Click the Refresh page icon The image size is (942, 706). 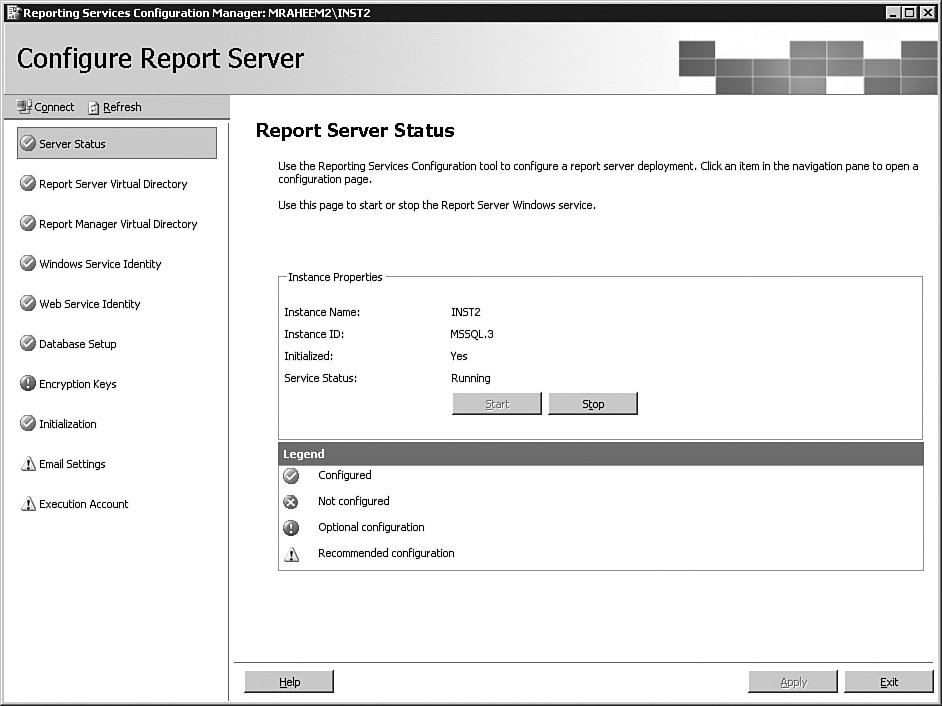pos(94,108)
